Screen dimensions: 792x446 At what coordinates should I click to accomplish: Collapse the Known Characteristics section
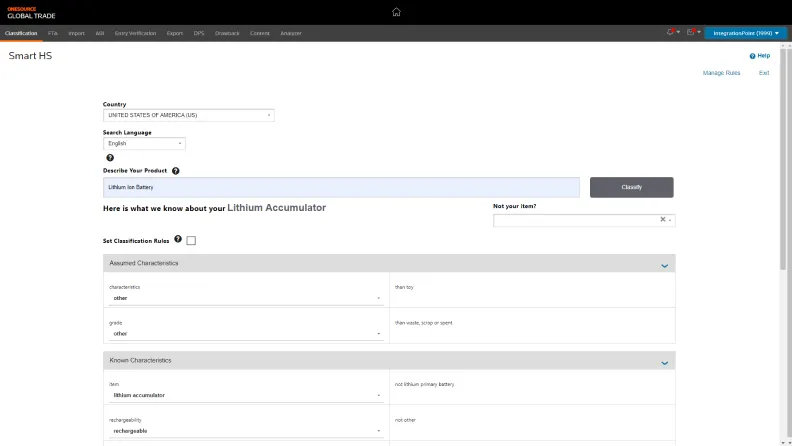[x=664, y=362]
